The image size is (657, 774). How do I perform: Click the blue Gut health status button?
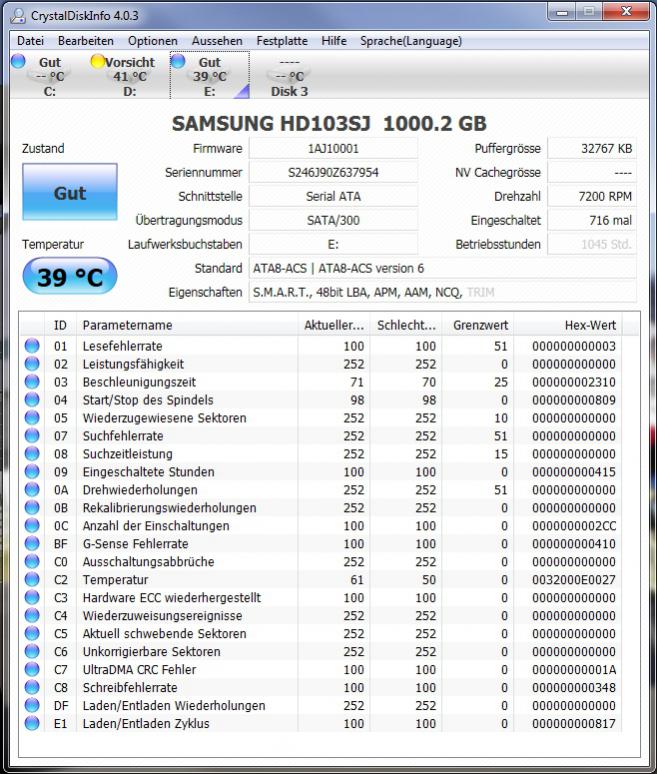70,192
